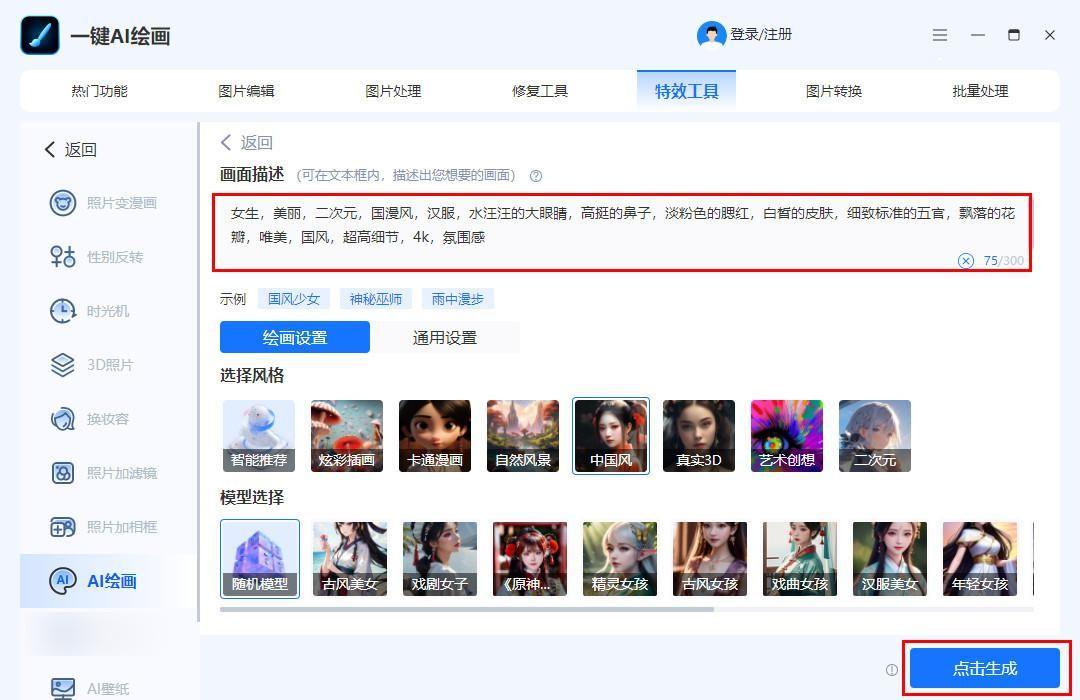Image resolution: width=1080 pixels, height=700 pixels.
Task: Select AI壁纸 sidebar icon
Action: [63, 688]
